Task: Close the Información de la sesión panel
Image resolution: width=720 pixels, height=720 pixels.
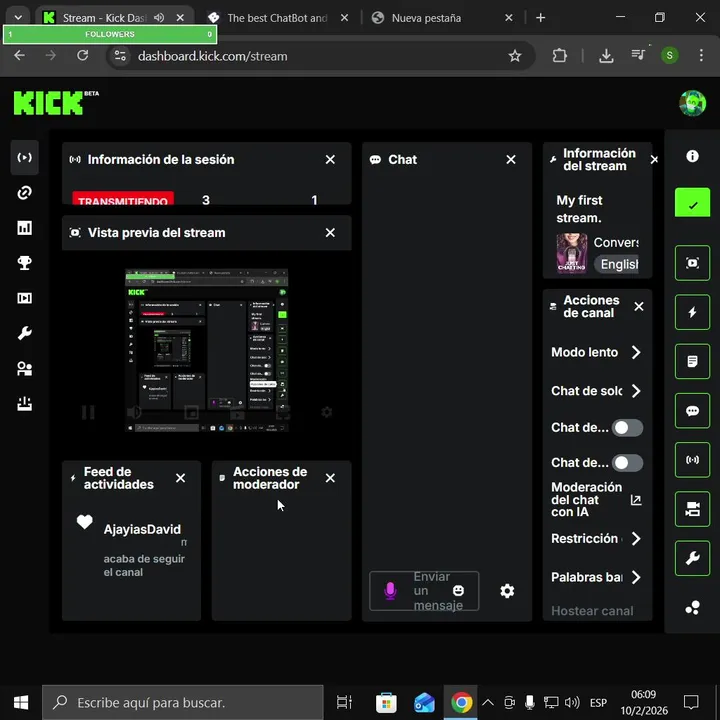Action: tap(330, 159)
